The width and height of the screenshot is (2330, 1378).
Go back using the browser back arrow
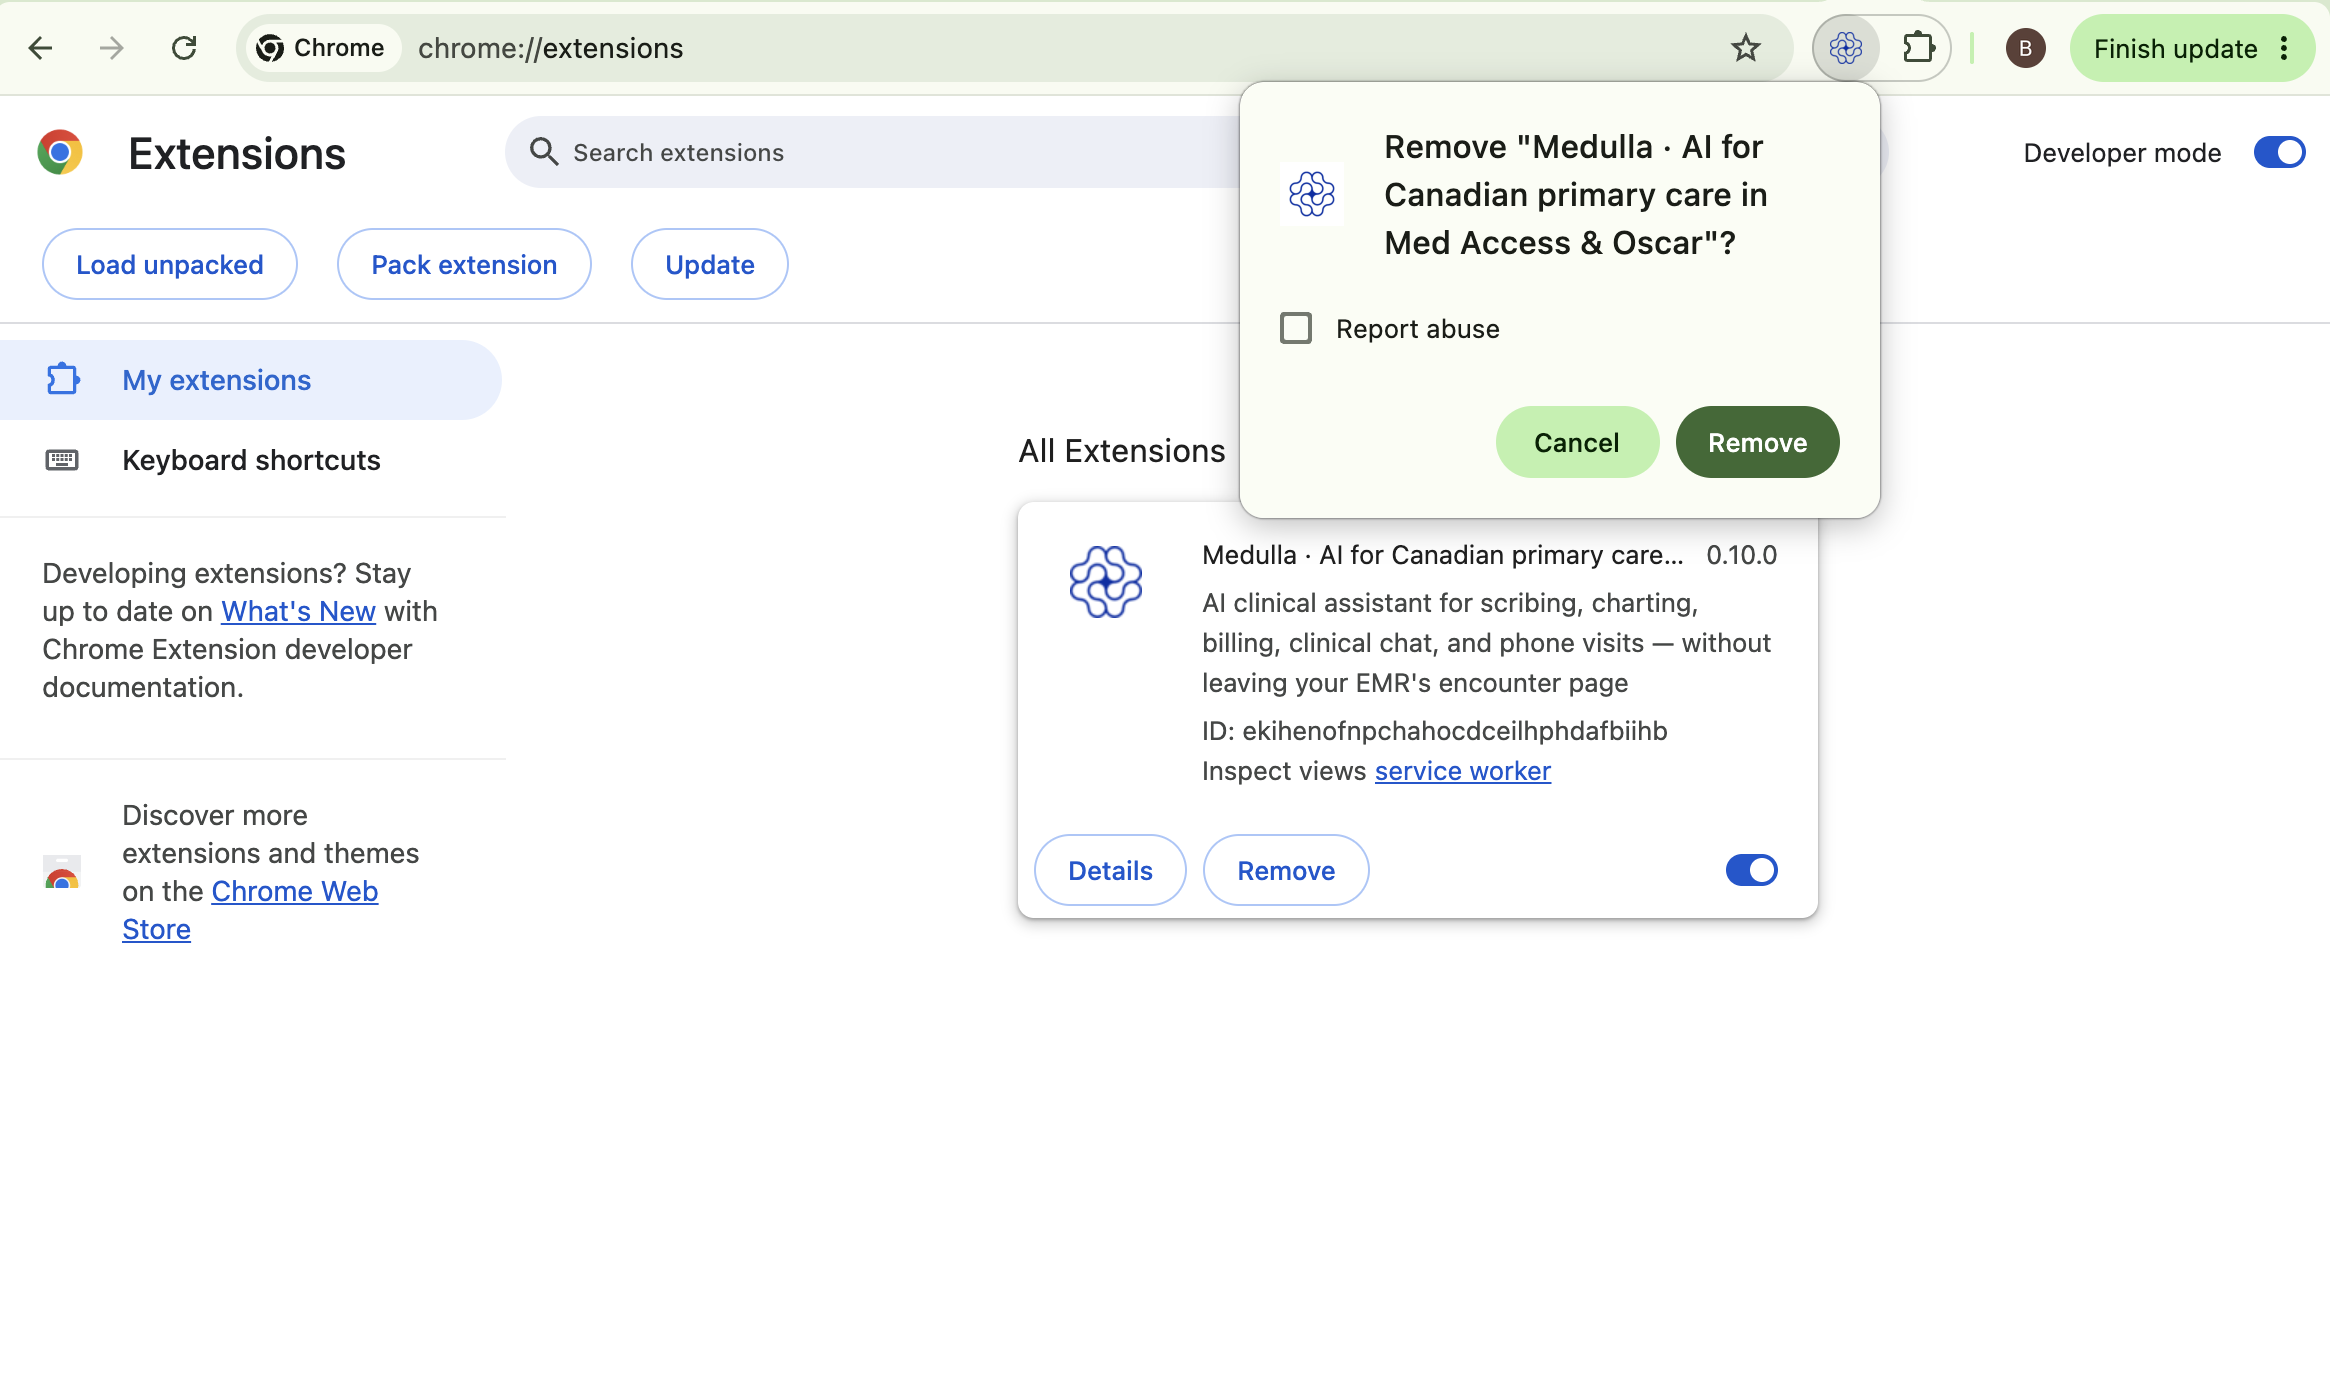coord(40,48)
